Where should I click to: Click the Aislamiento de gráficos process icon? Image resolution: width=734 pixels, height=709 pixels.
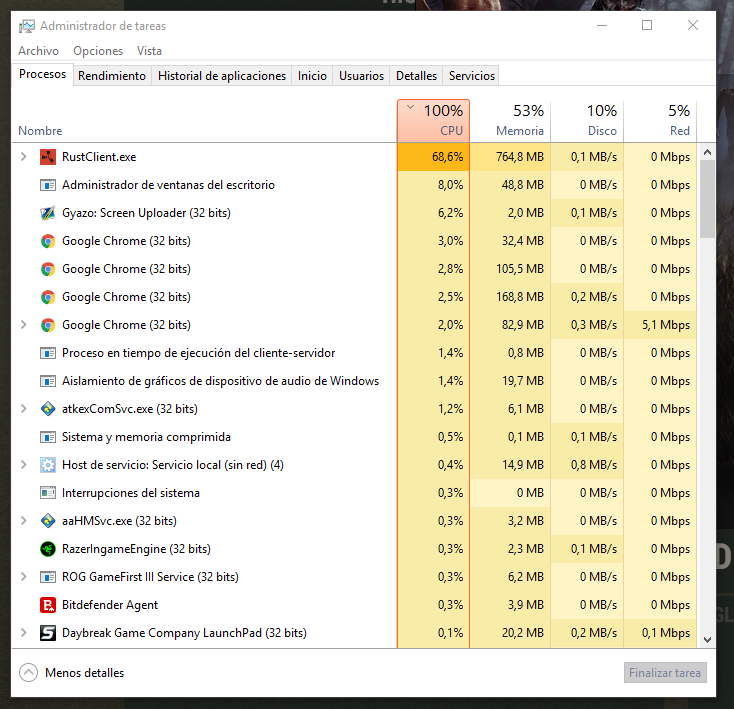(x=48, y=381)
